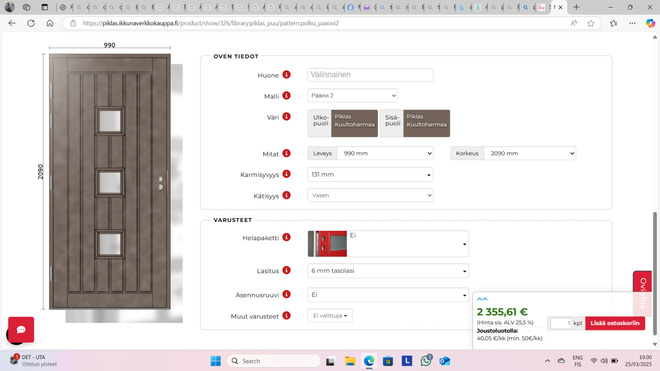This screenshot has height=371, width=660.
Task: Click the info icon next to Lasitus
Action: point(287,270)
